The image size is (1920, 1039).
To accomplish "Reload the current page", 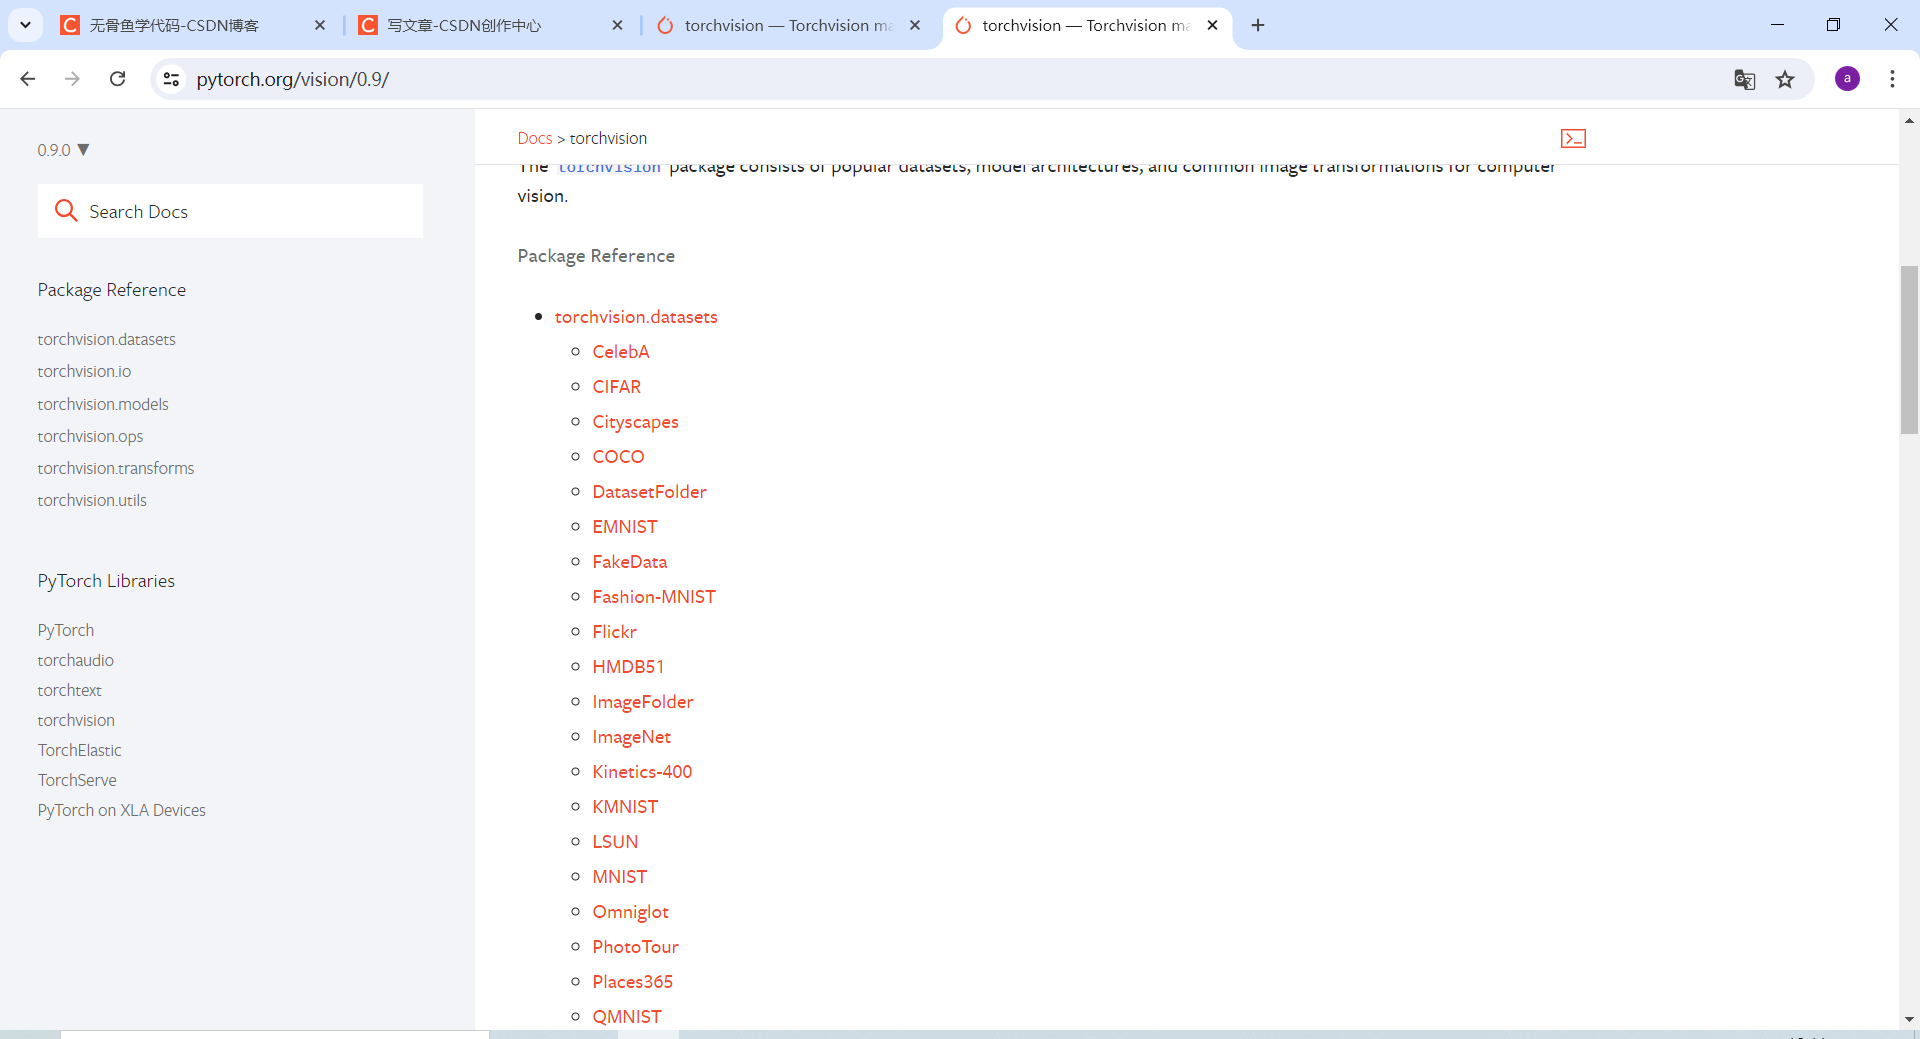I will click(x=117, y=79).
